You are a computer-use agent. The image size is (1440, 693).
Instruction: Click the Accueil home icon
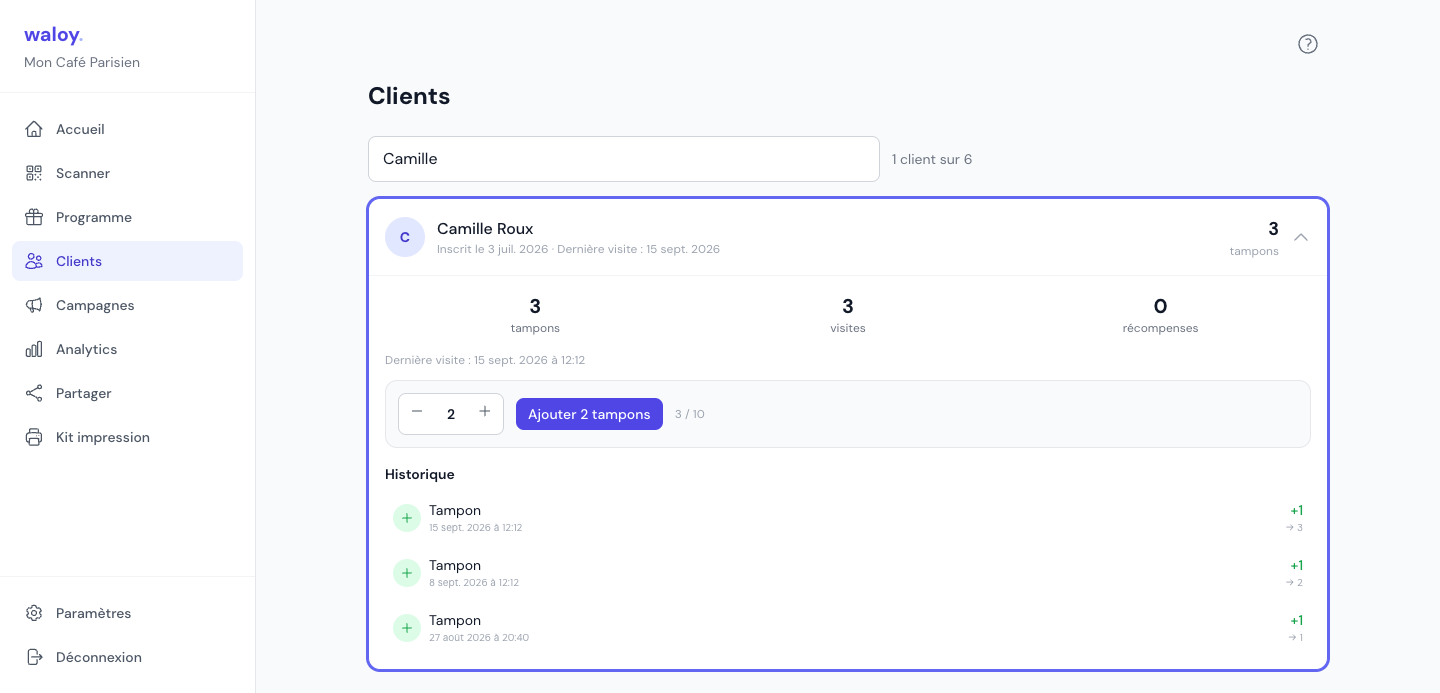[34, 129]
